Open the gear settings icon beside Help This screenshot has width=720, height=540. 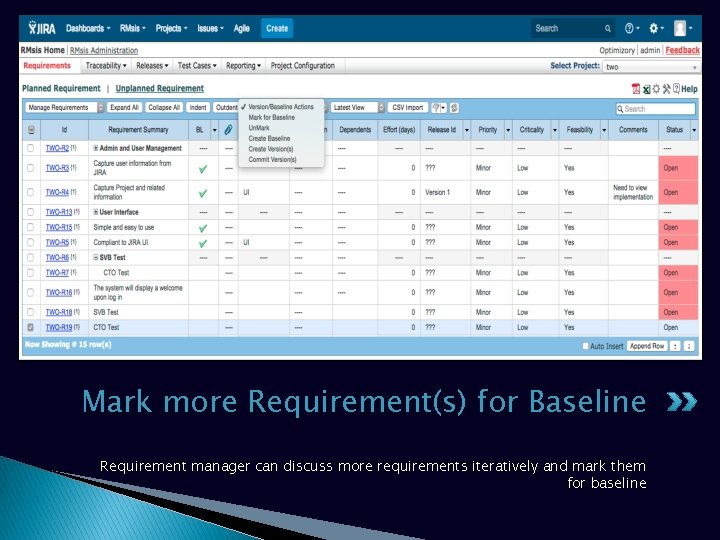point(656,89)
